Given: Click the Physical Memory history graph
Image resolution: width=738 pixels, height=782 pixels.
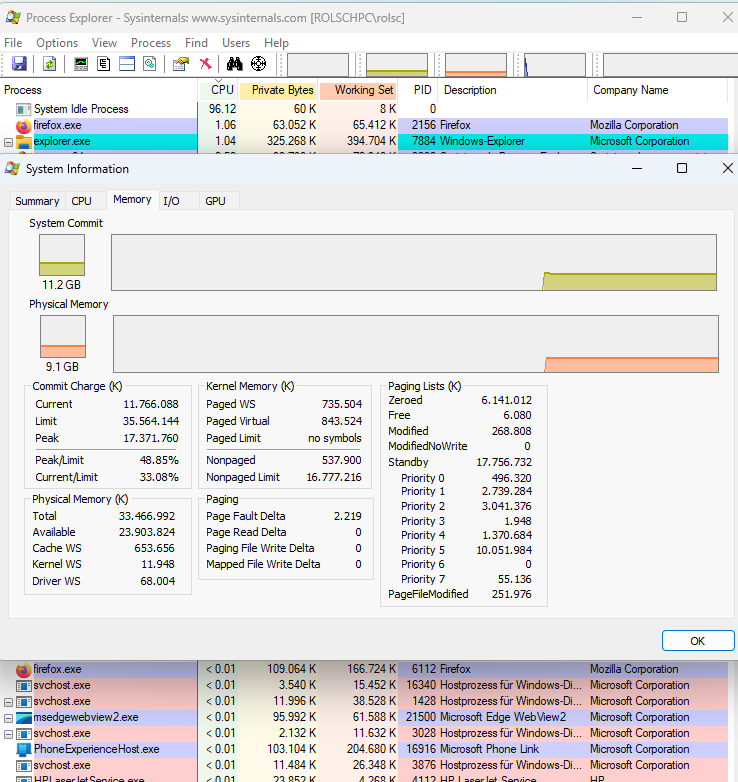Looking at the screenshot, I should [416, 344].
